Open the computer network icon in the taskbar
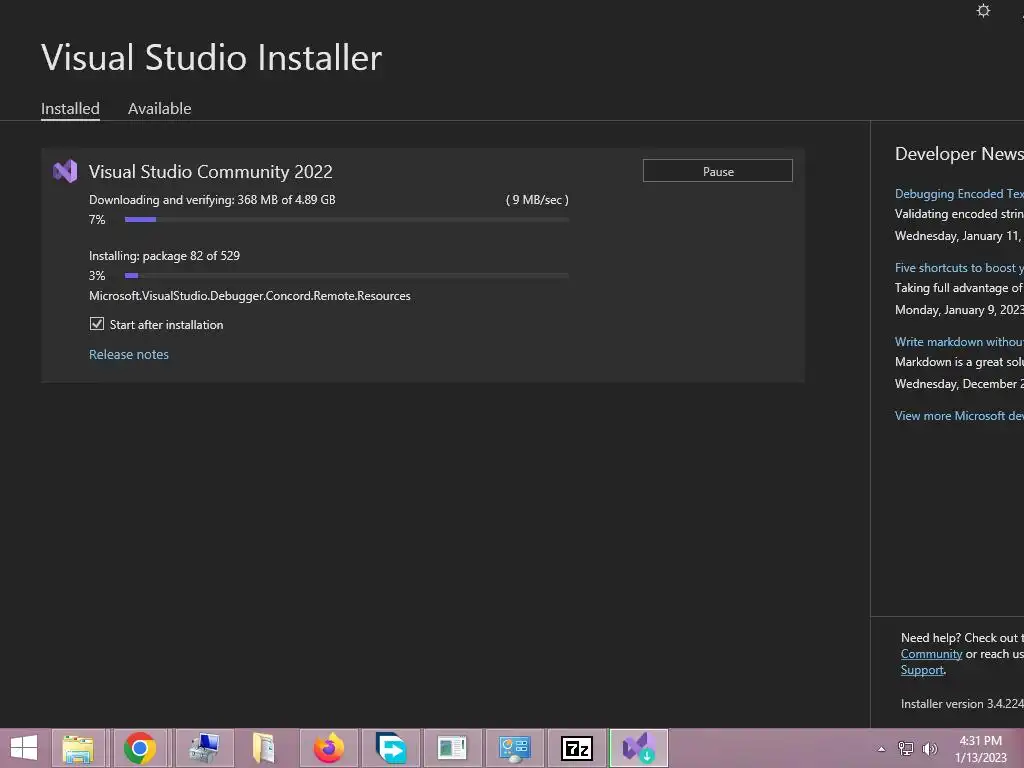Viewport: 1024px width, 768px height. pos(204,748)
